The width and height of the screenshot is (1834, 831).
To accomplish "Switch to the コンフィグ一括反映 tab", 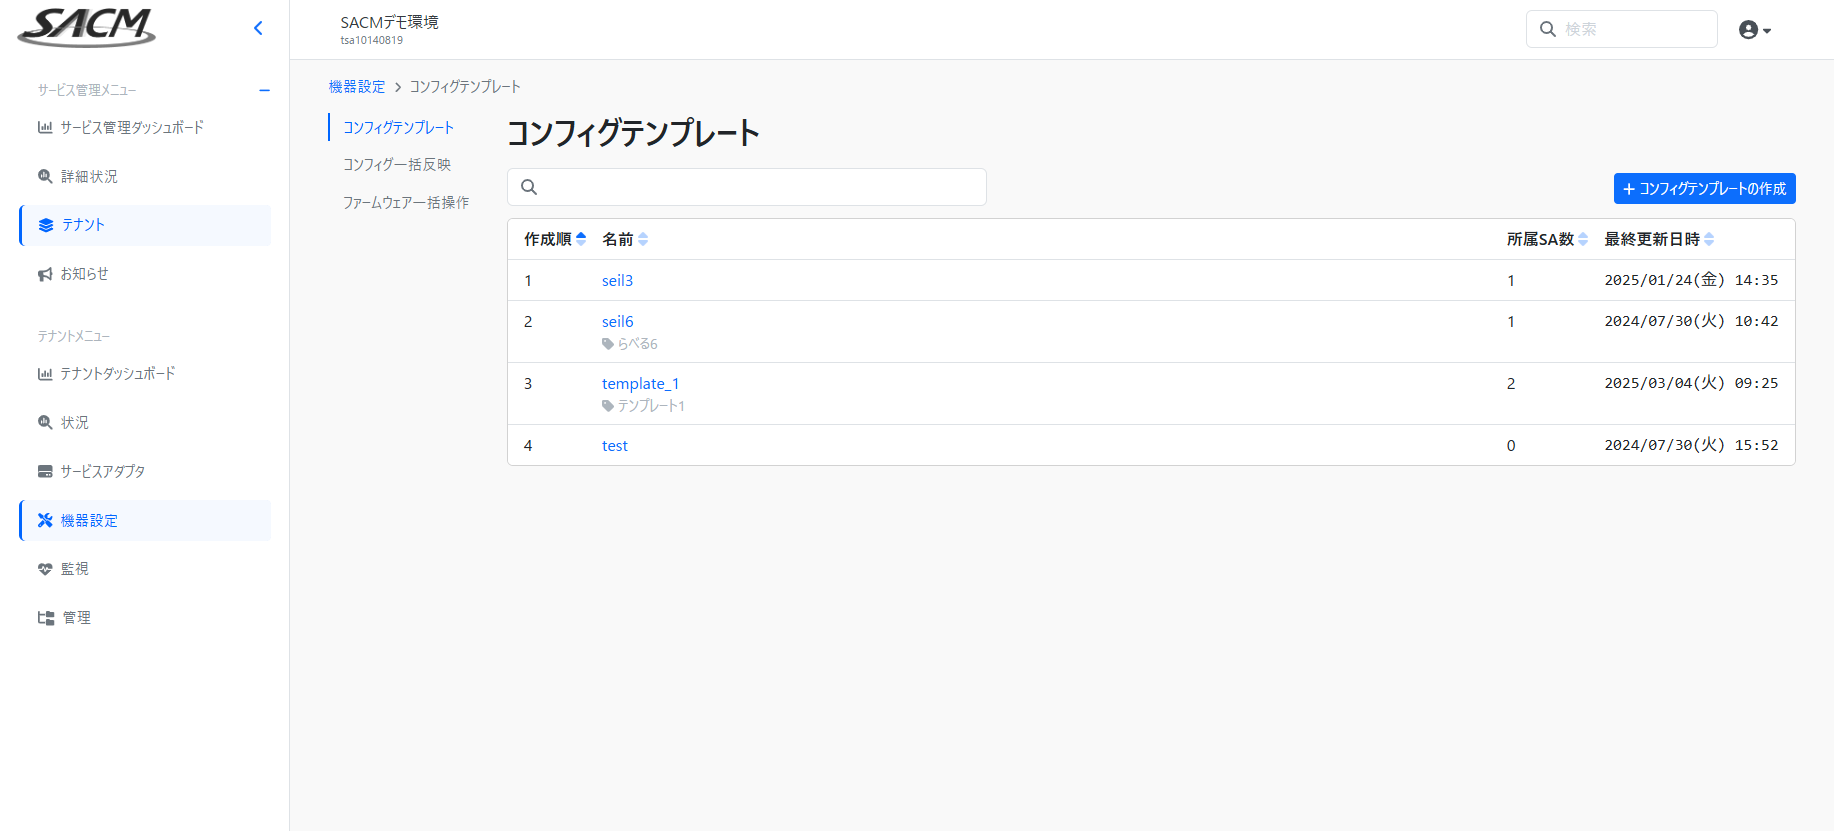I will (x=397, y=165).
